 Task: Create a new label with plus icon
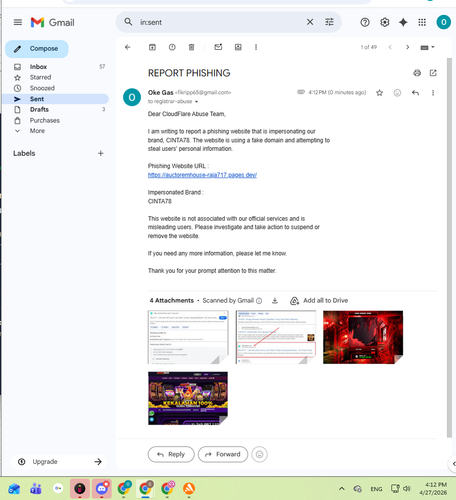tap(101, 153)
